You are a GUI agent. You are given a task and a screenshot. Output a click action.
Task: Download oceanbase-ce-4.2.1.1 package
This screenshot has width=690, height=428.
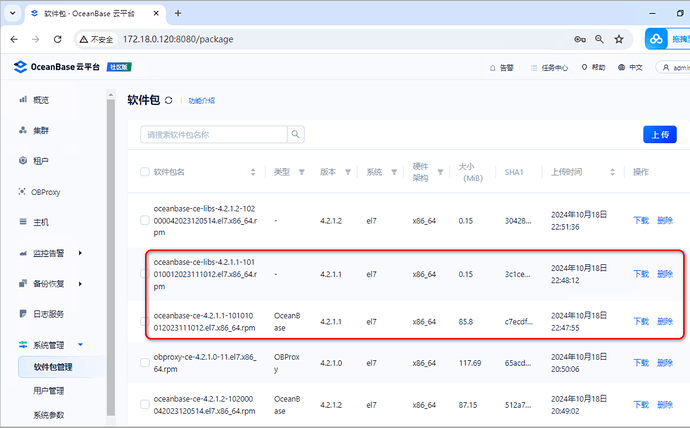(641, 322)
